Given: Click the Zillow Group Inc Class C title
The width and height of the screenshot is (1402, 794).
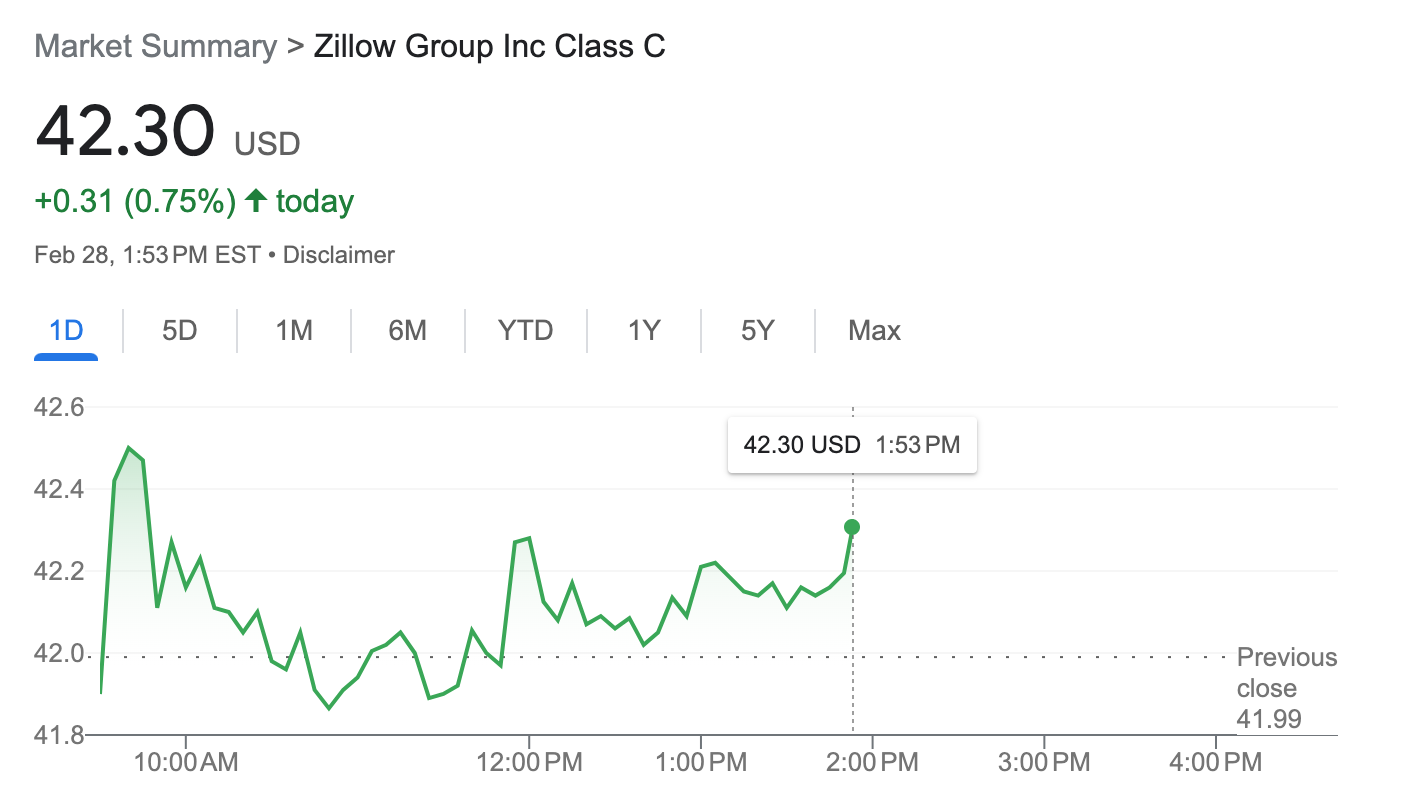Looking at the screenshot, I should coord(489,46).
